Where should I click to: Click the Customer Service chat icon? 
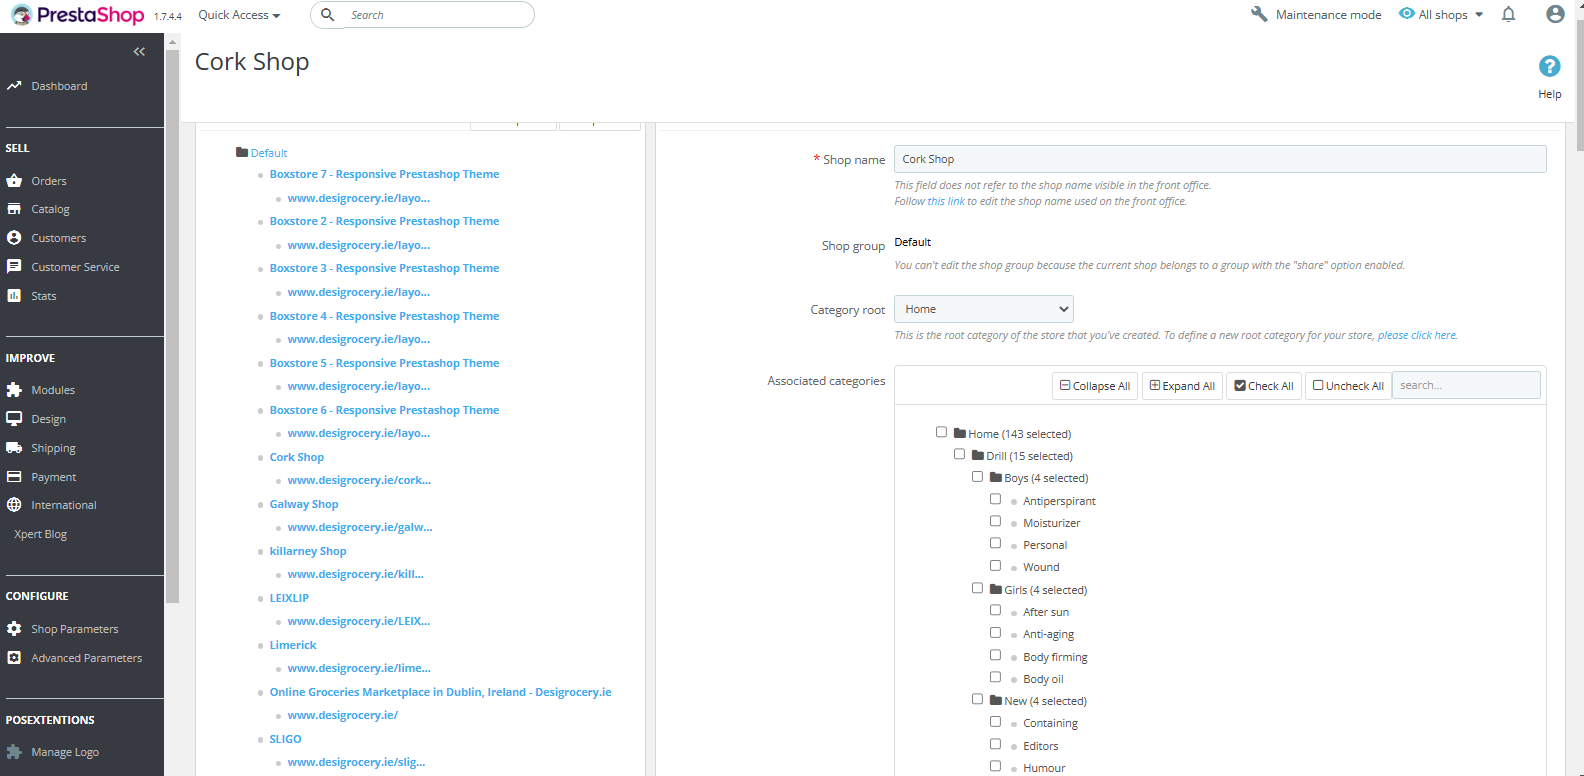click(14, 267)
